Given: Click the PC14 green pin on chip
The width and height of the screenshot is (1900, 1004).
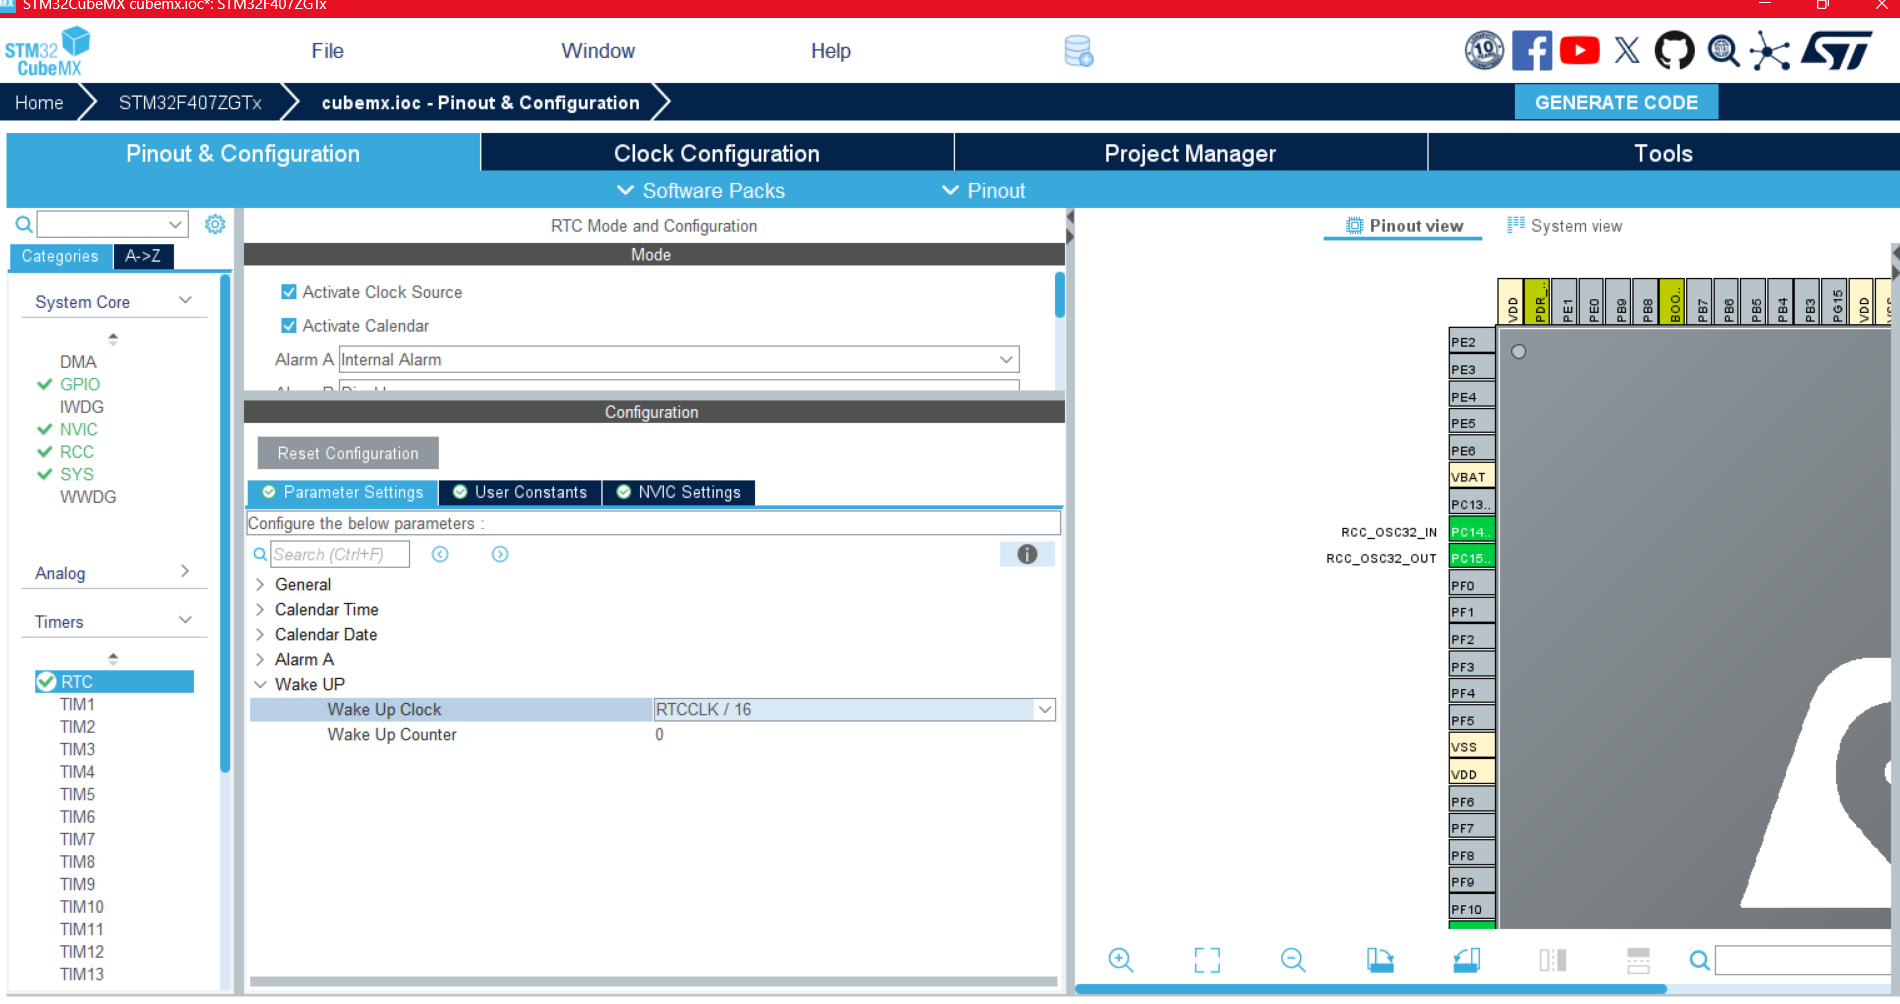Looking at the screenshot, I should click(1471, 531).
